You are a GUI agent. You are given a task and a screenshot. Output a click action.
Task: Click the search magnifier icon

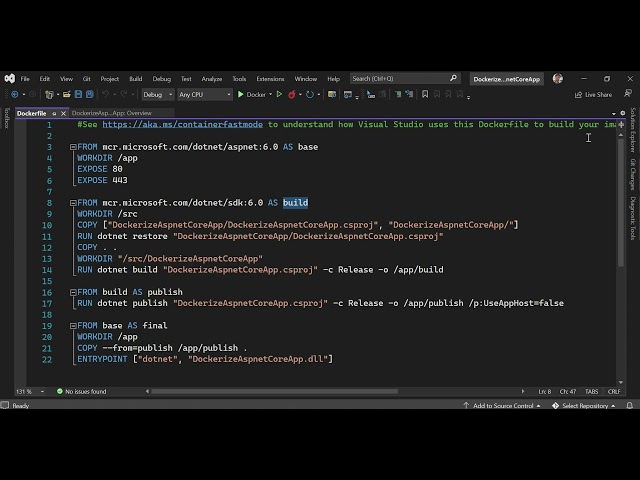click(453, 78)
